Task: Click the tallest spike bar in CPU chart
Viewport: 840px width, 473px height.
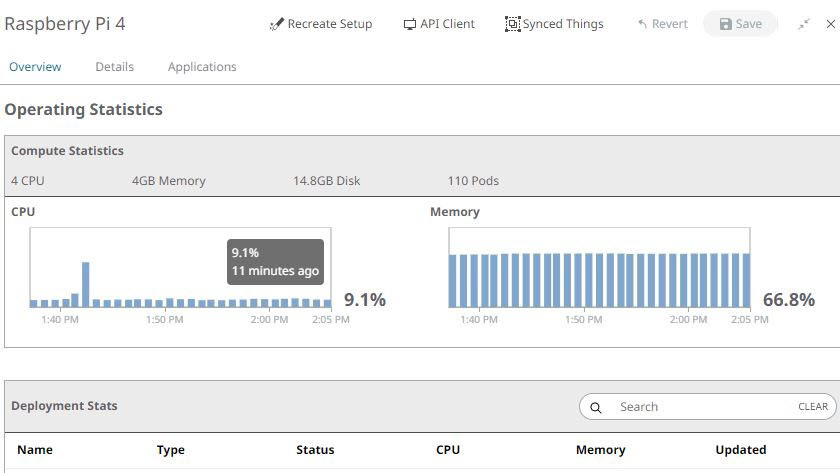Action: 86,285
